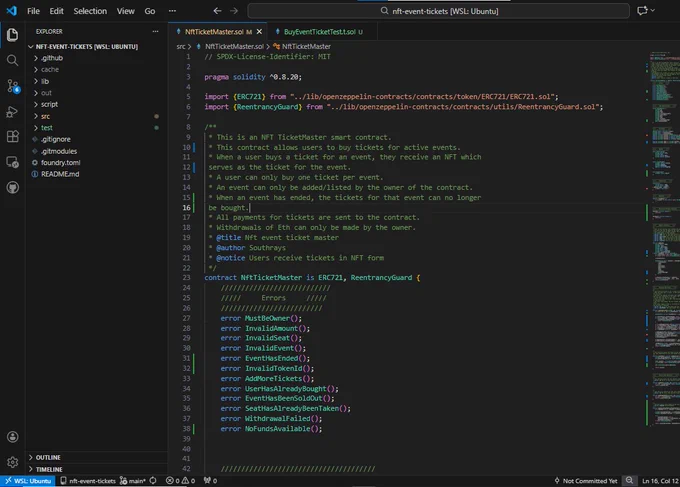Click the command center search box
The height and width of the screenshot is (487, 680).
pos(438,11)
